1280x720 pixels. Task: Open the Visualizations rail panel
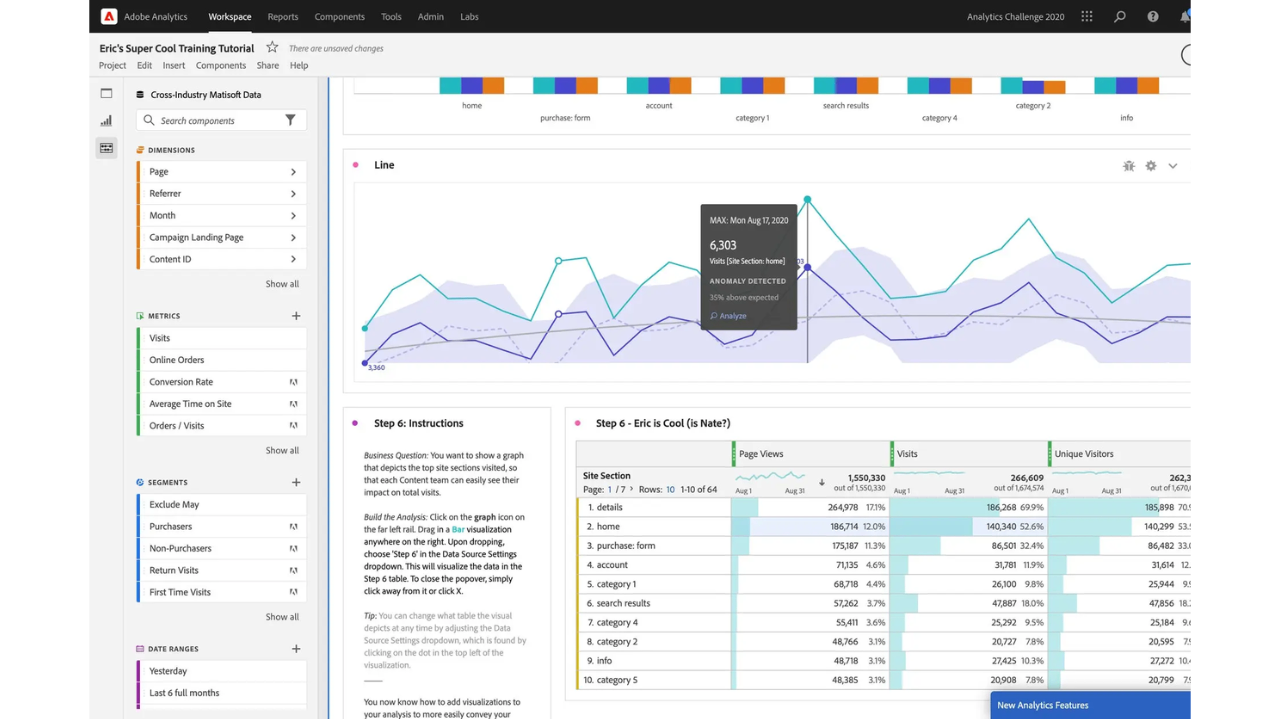[106, 120]
